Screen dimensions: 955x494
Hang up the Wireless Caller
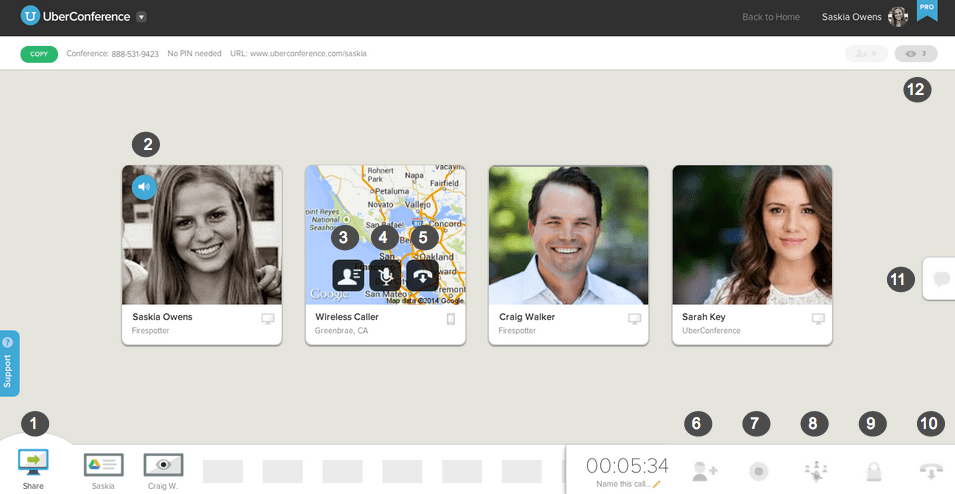tap(422, 275)
